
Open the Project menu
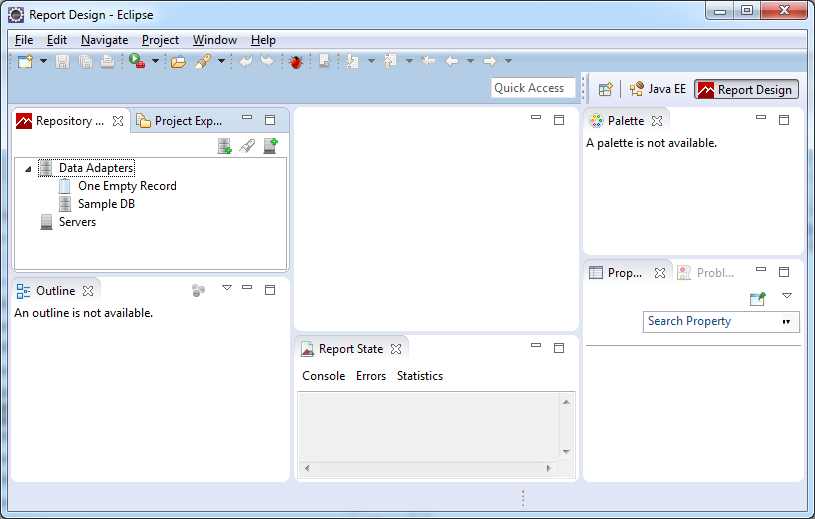(160, 40)
